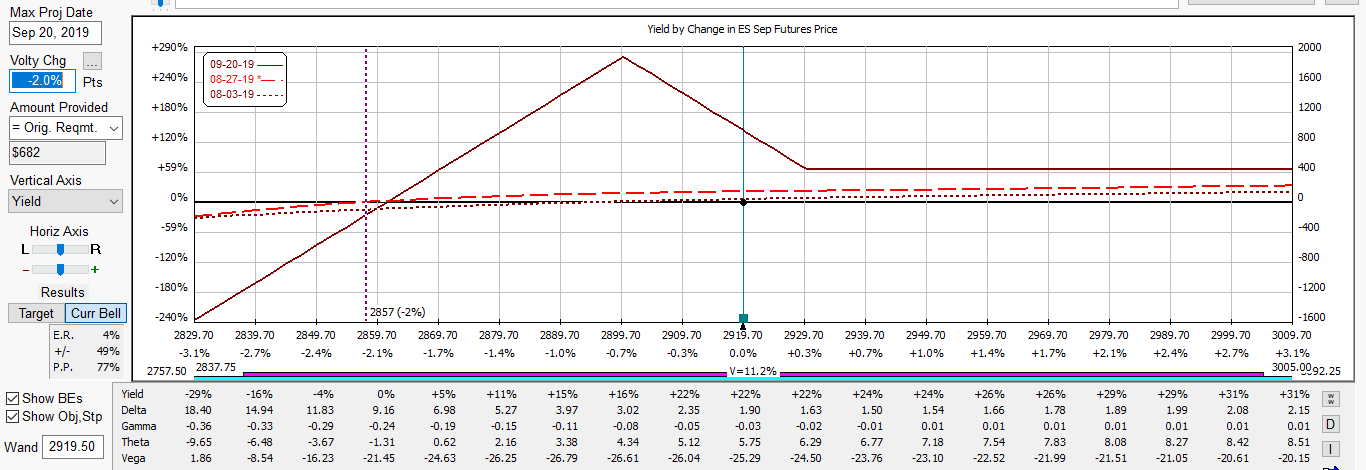Click the Yield value -29% in table

point(199,394)
